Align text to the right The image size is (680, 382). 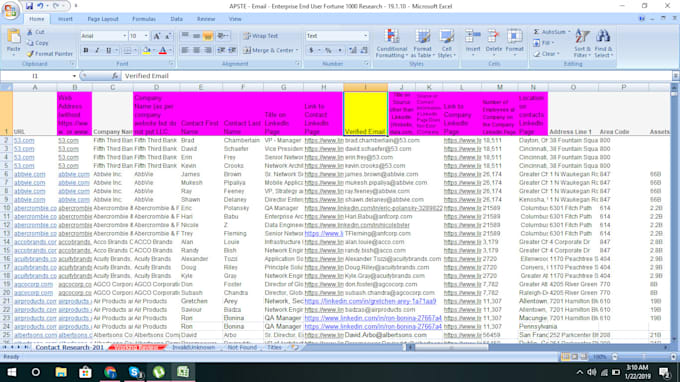tap(208, 50)
